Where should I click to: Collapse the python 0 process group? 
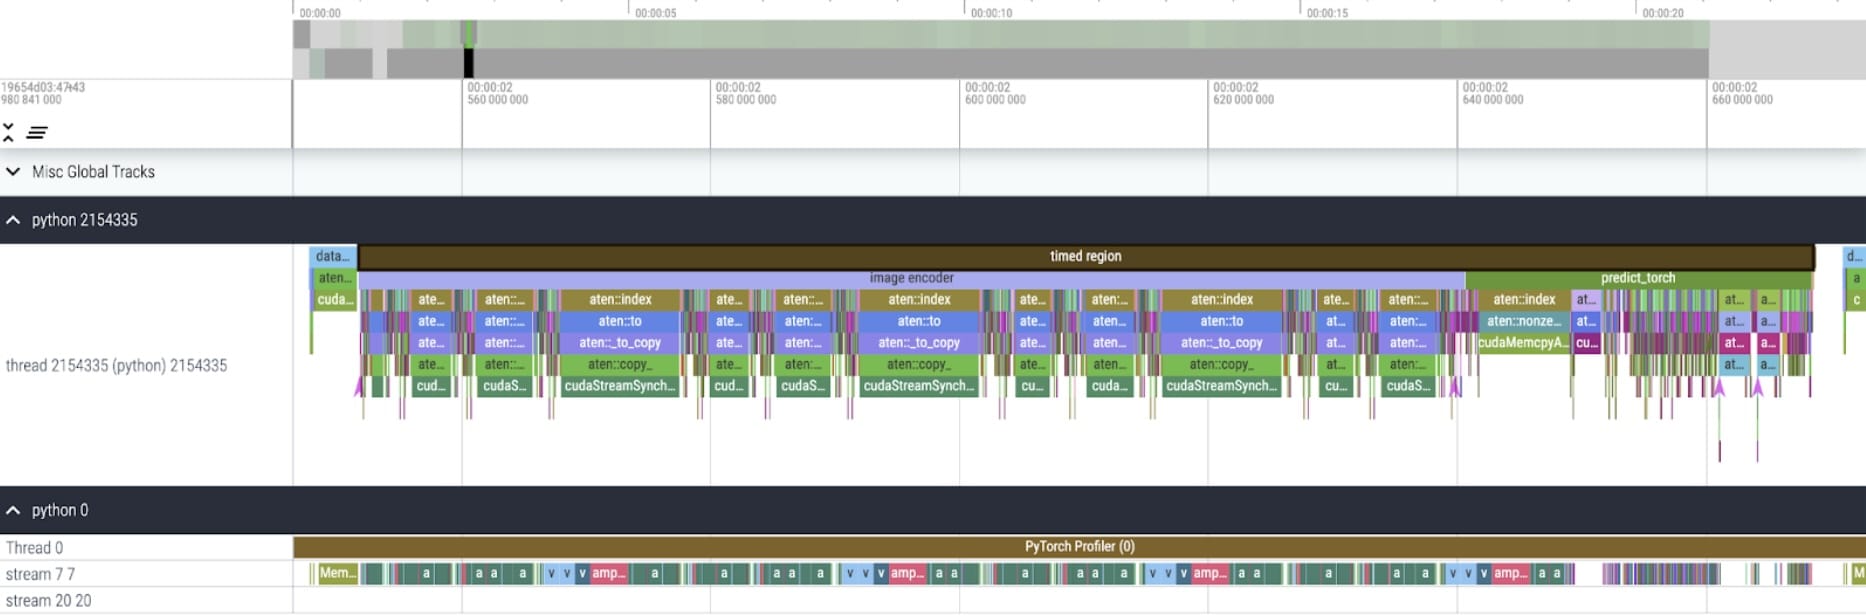pyautogui.click(x=13, y=510)
